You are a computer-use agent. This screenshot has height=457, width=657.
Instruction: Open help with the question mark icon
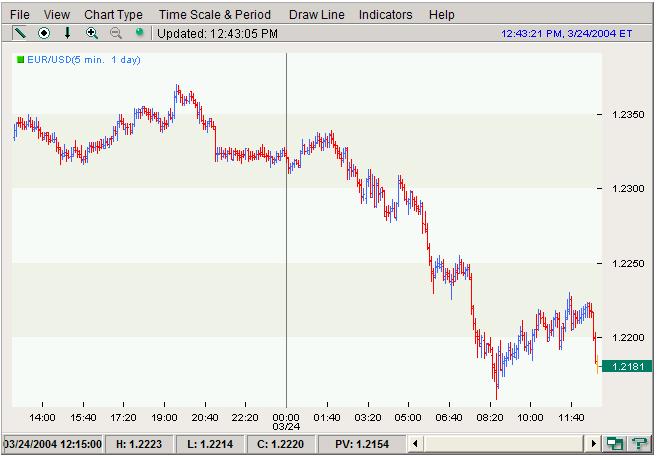tap(640, 443)
